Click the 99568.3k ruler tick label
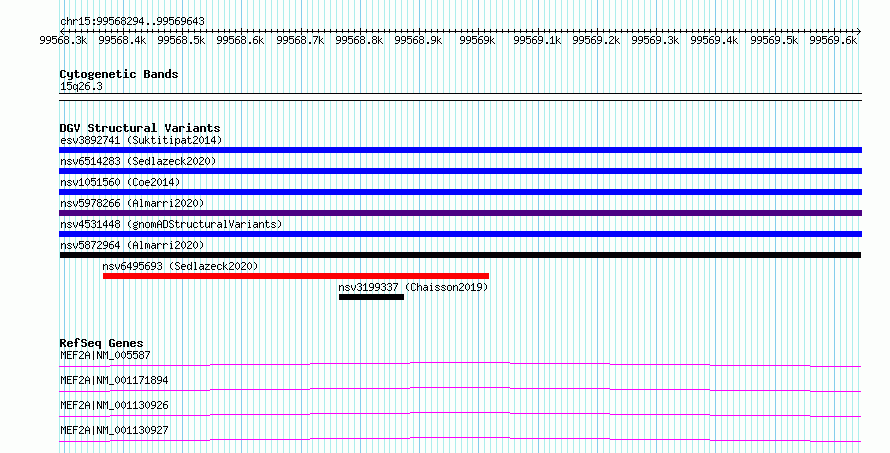The image size is (890, 453). coord(63,40)
